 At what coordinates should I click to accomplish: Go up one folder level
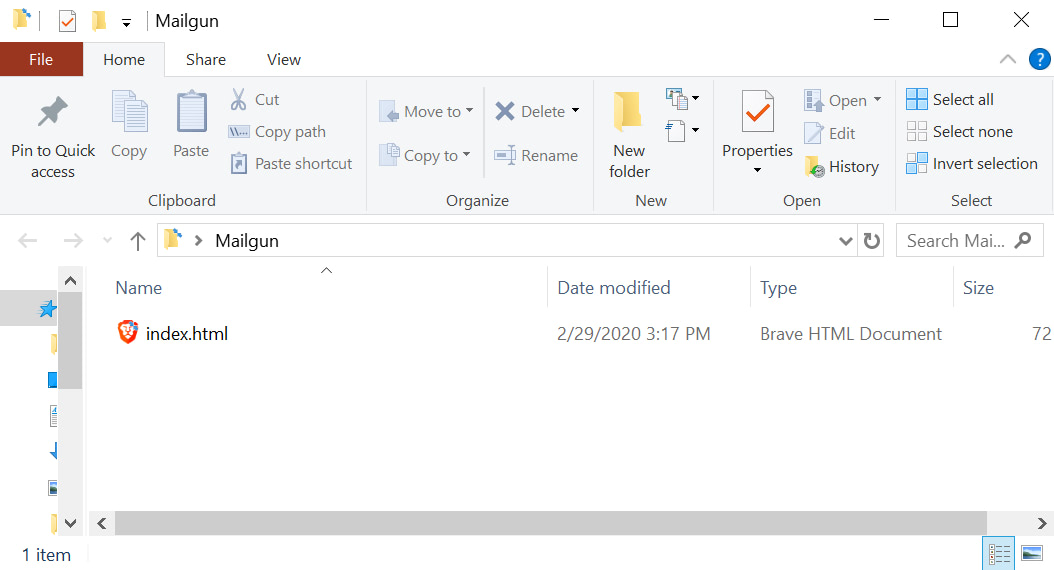(x=138, y=241)
